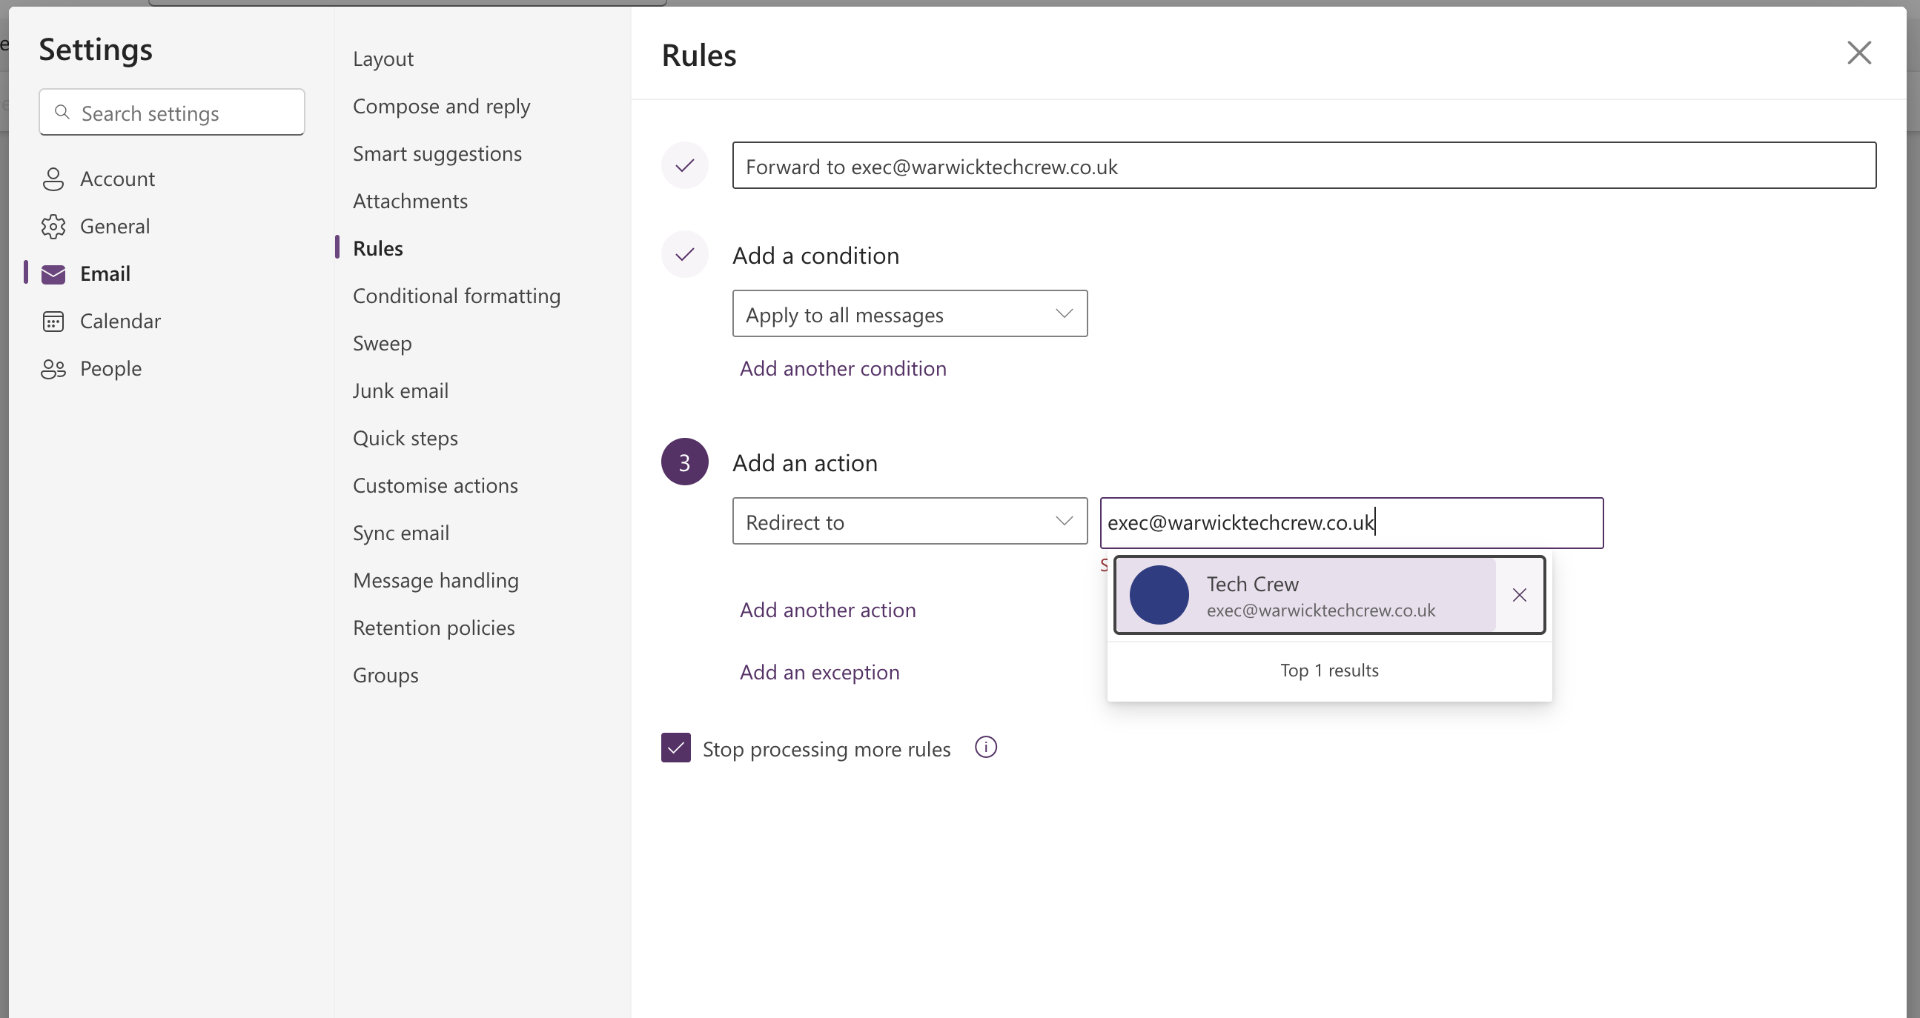Open the condition selector chevron
Viewport: 1920px width, 1018px height.
[x=1063, y=313]
